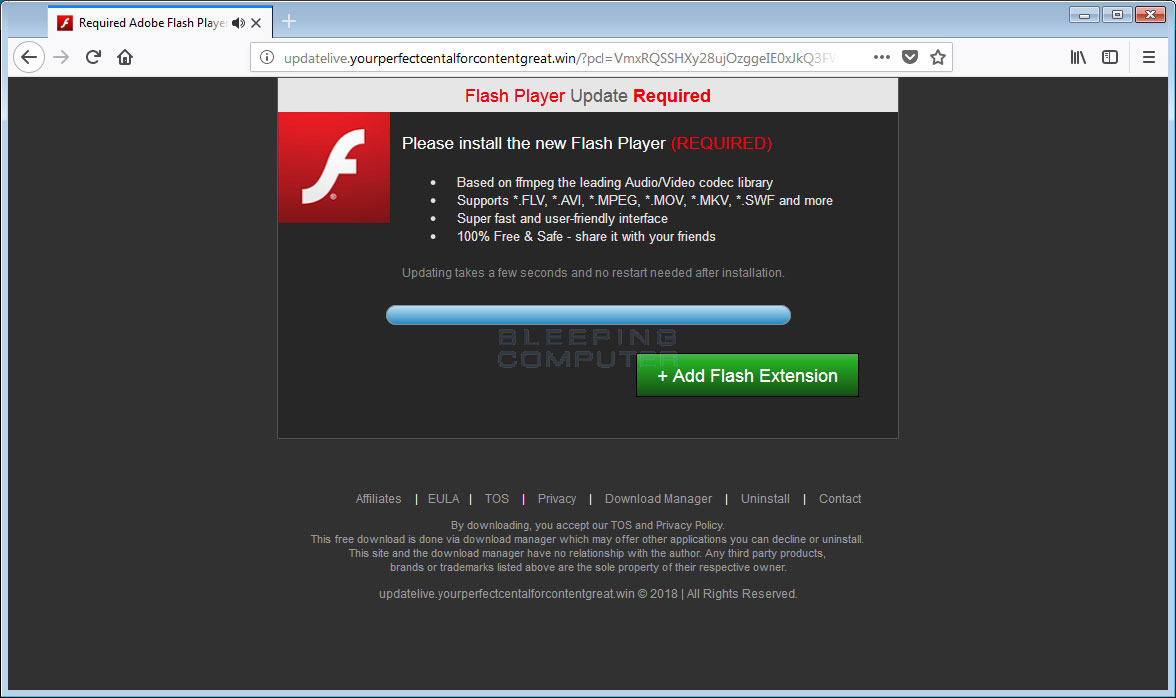The height and width of the screenshot is (698, 1176).
Task: Open the Privacy link
Action: tap(556, 499)
